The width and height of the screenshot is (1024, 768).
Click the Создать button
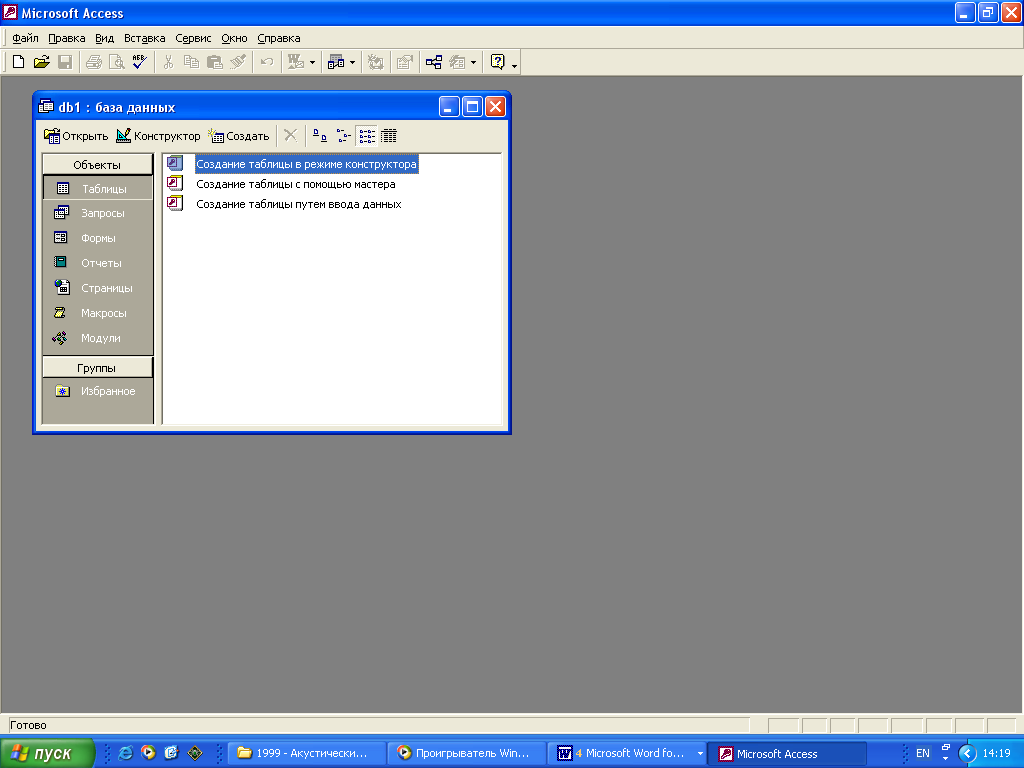[239, 136]
